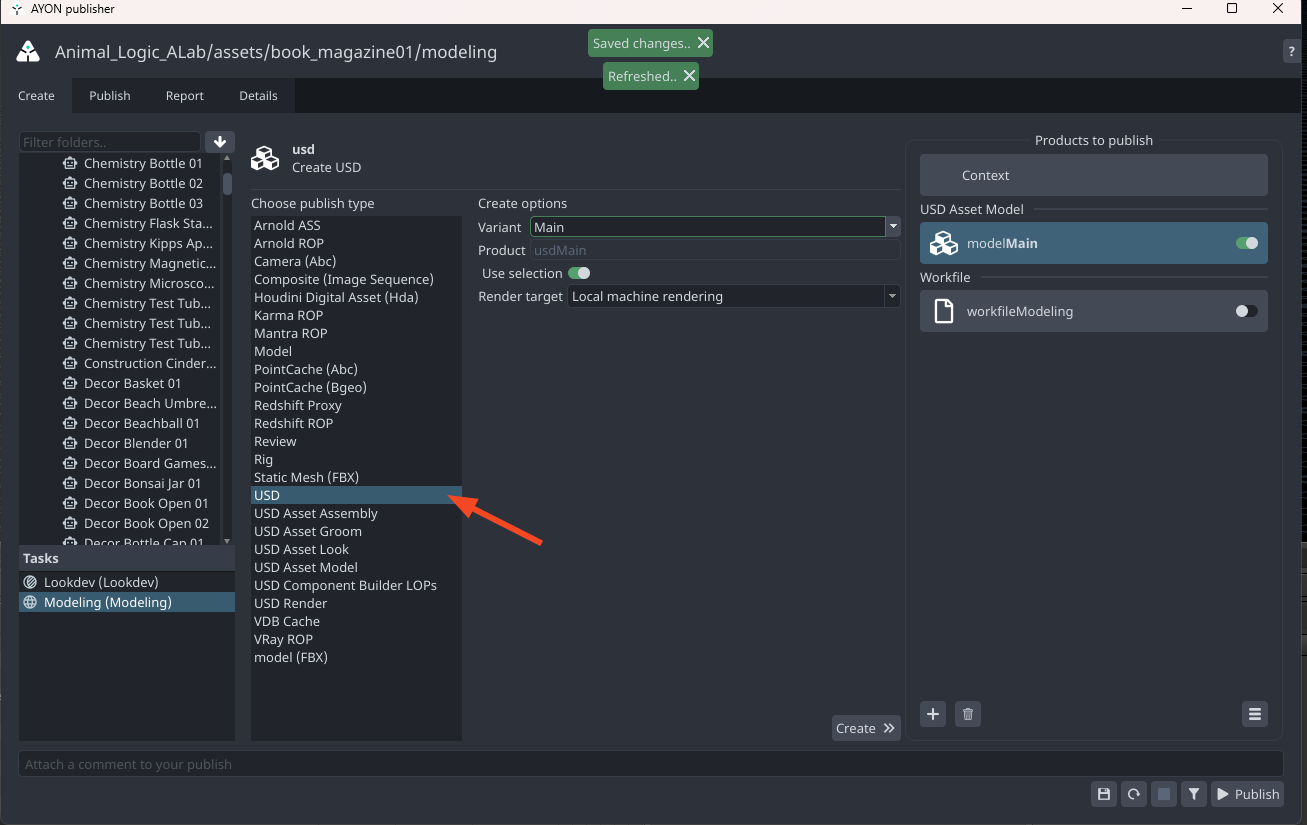1307x825 pixels.
Task: Switch to the Create tab
Action: [36, 96]
